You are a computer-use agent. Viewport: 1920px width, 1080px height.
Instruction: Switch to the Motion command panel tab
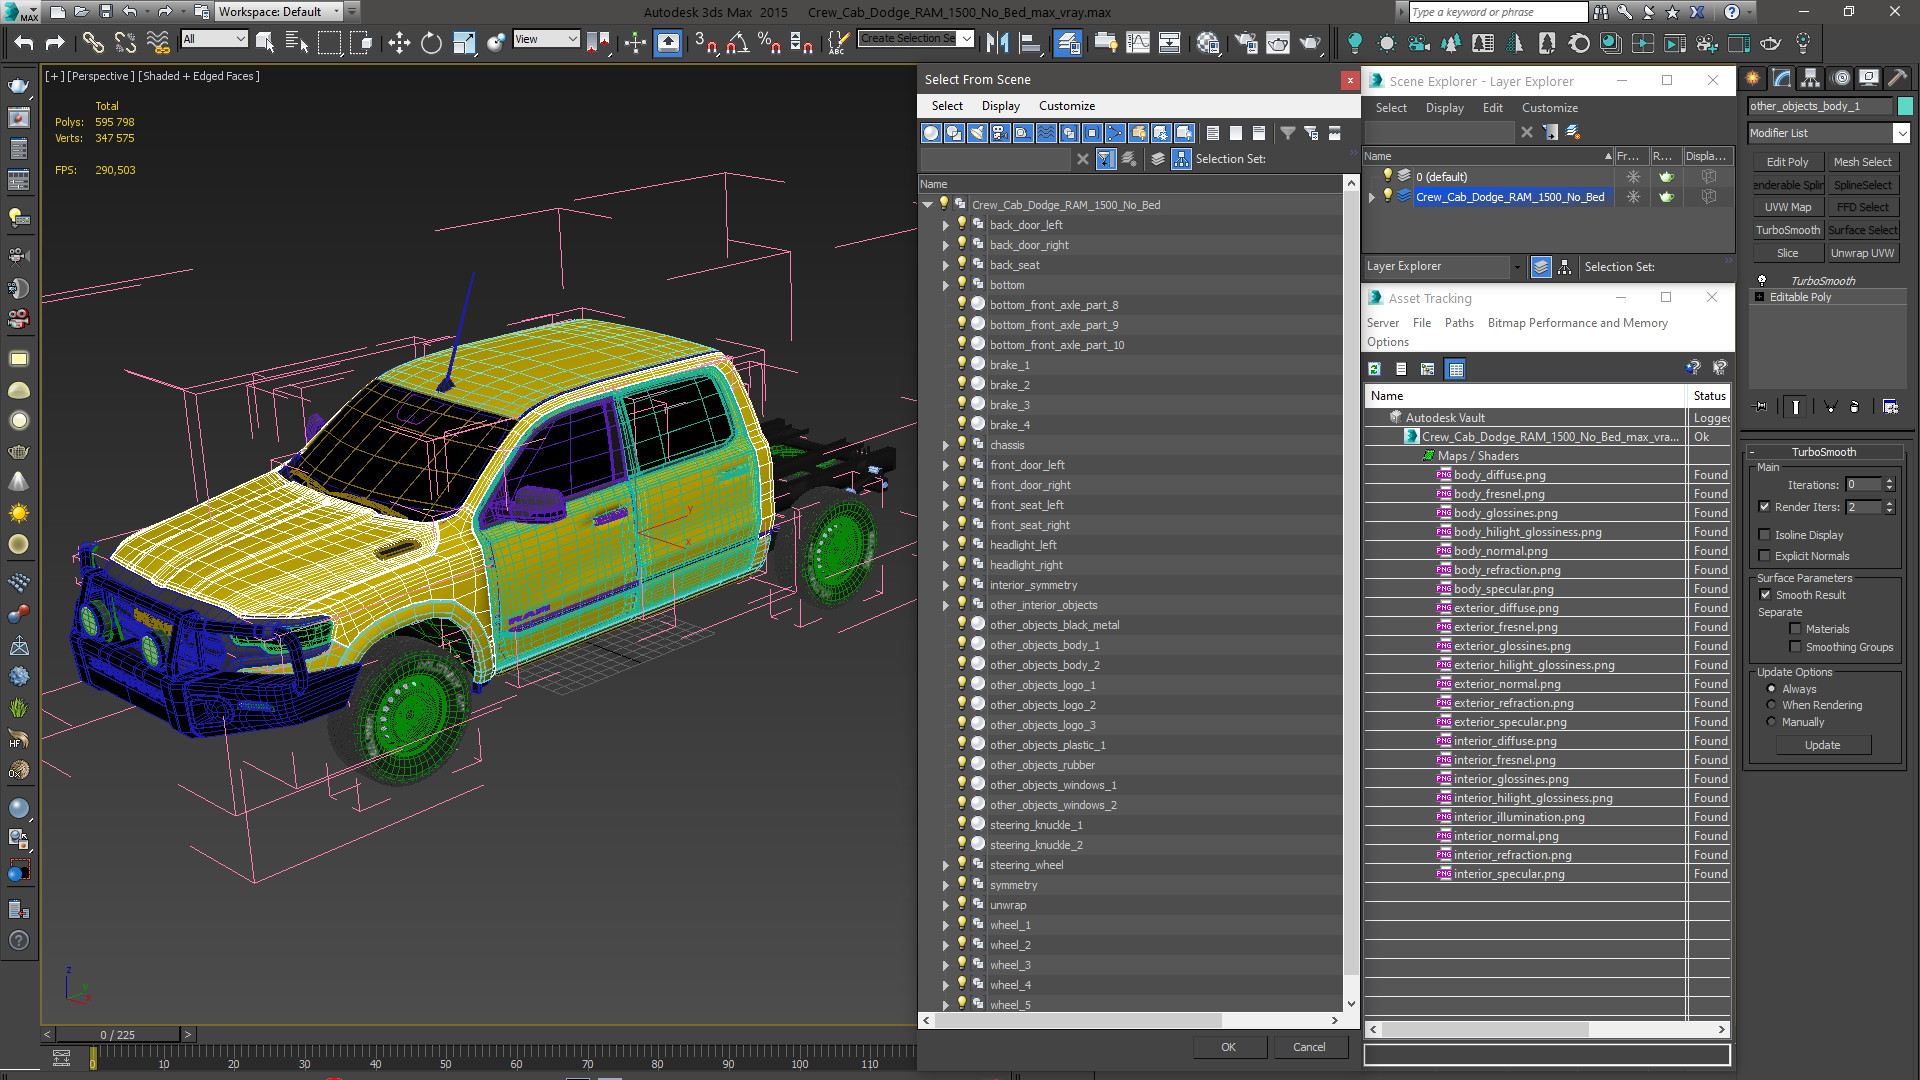1840,78
